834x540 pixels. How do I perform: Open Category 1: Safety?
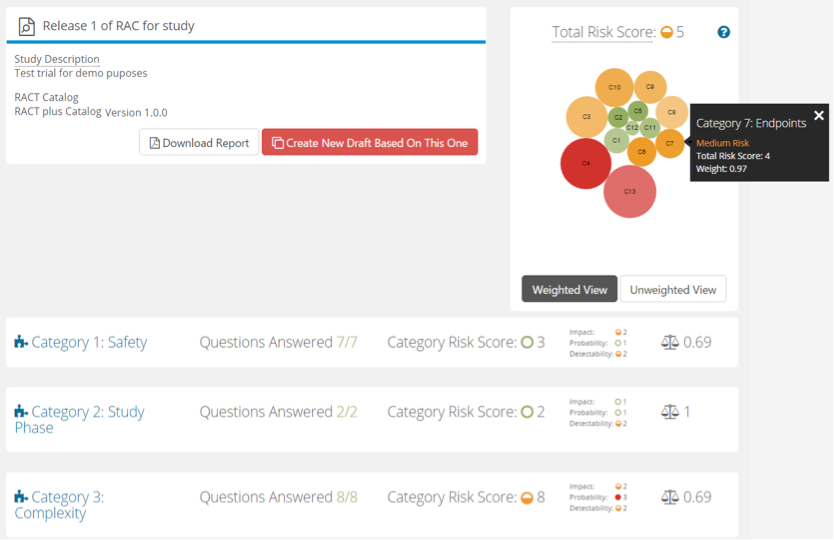89,342
